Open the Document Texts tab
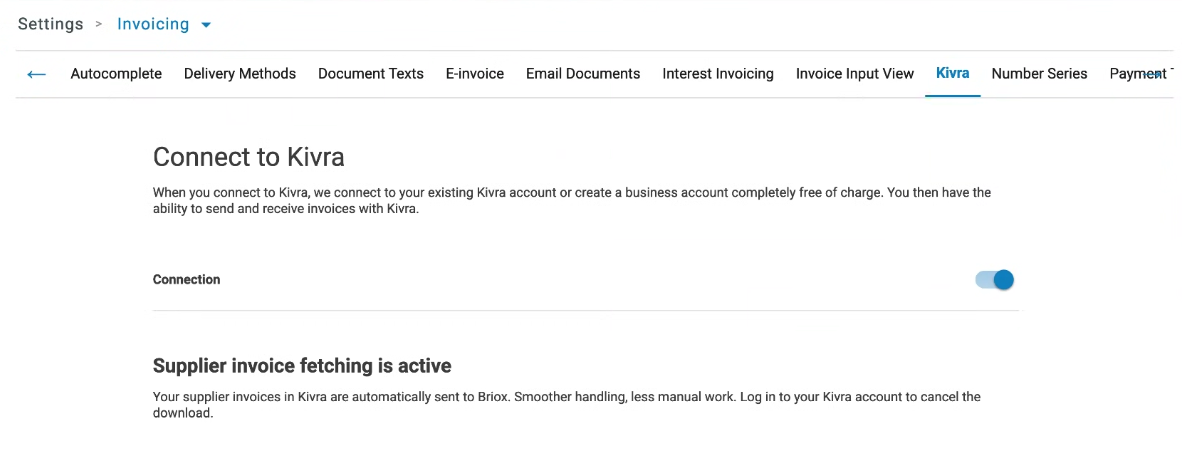Viewport: 1182px width, 462px height. (371, 74)
